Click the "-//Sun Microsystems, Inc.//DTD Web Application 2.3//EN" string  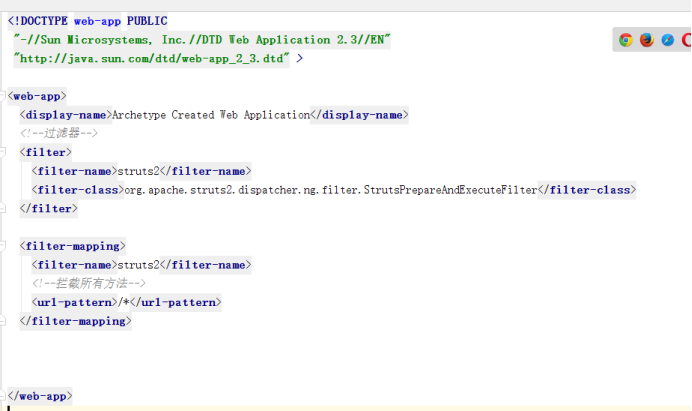pos(202,40)
